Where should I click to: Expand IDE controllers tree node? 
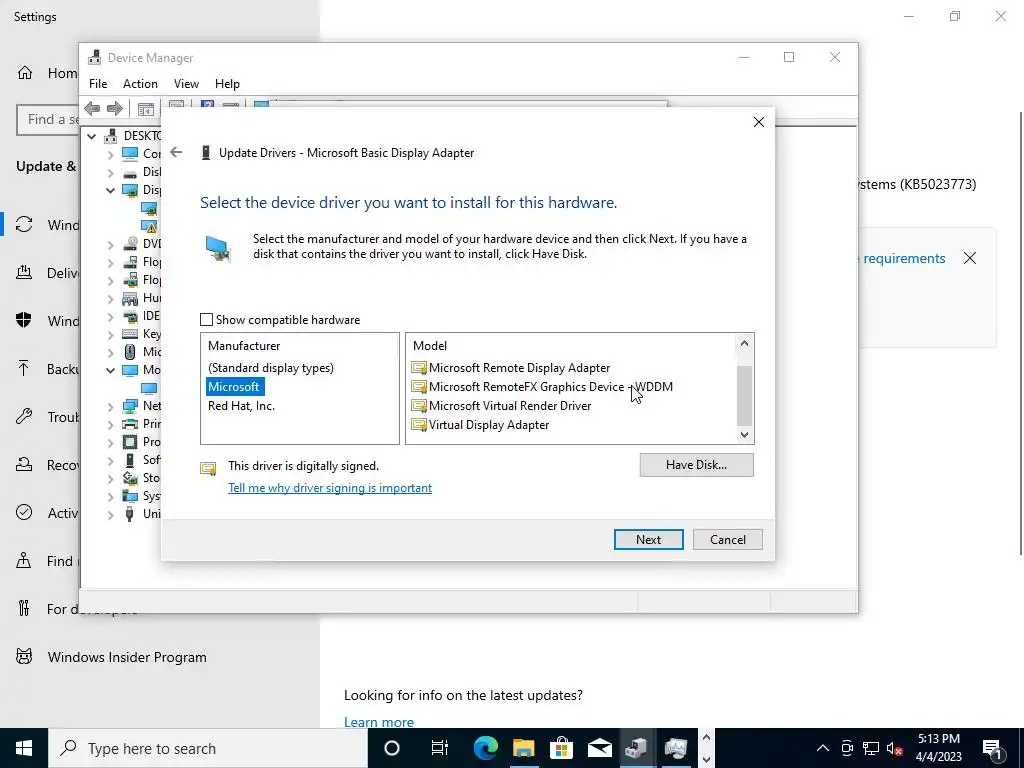pos(110,316)
